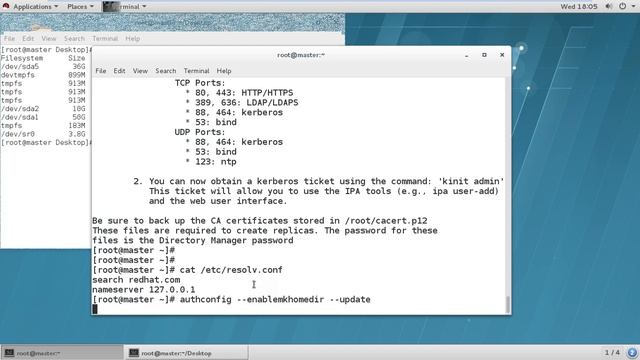Open Edit menu in root@master:~ terminal
This screenshot has width=640, height=360.
(x=119, y=71)
